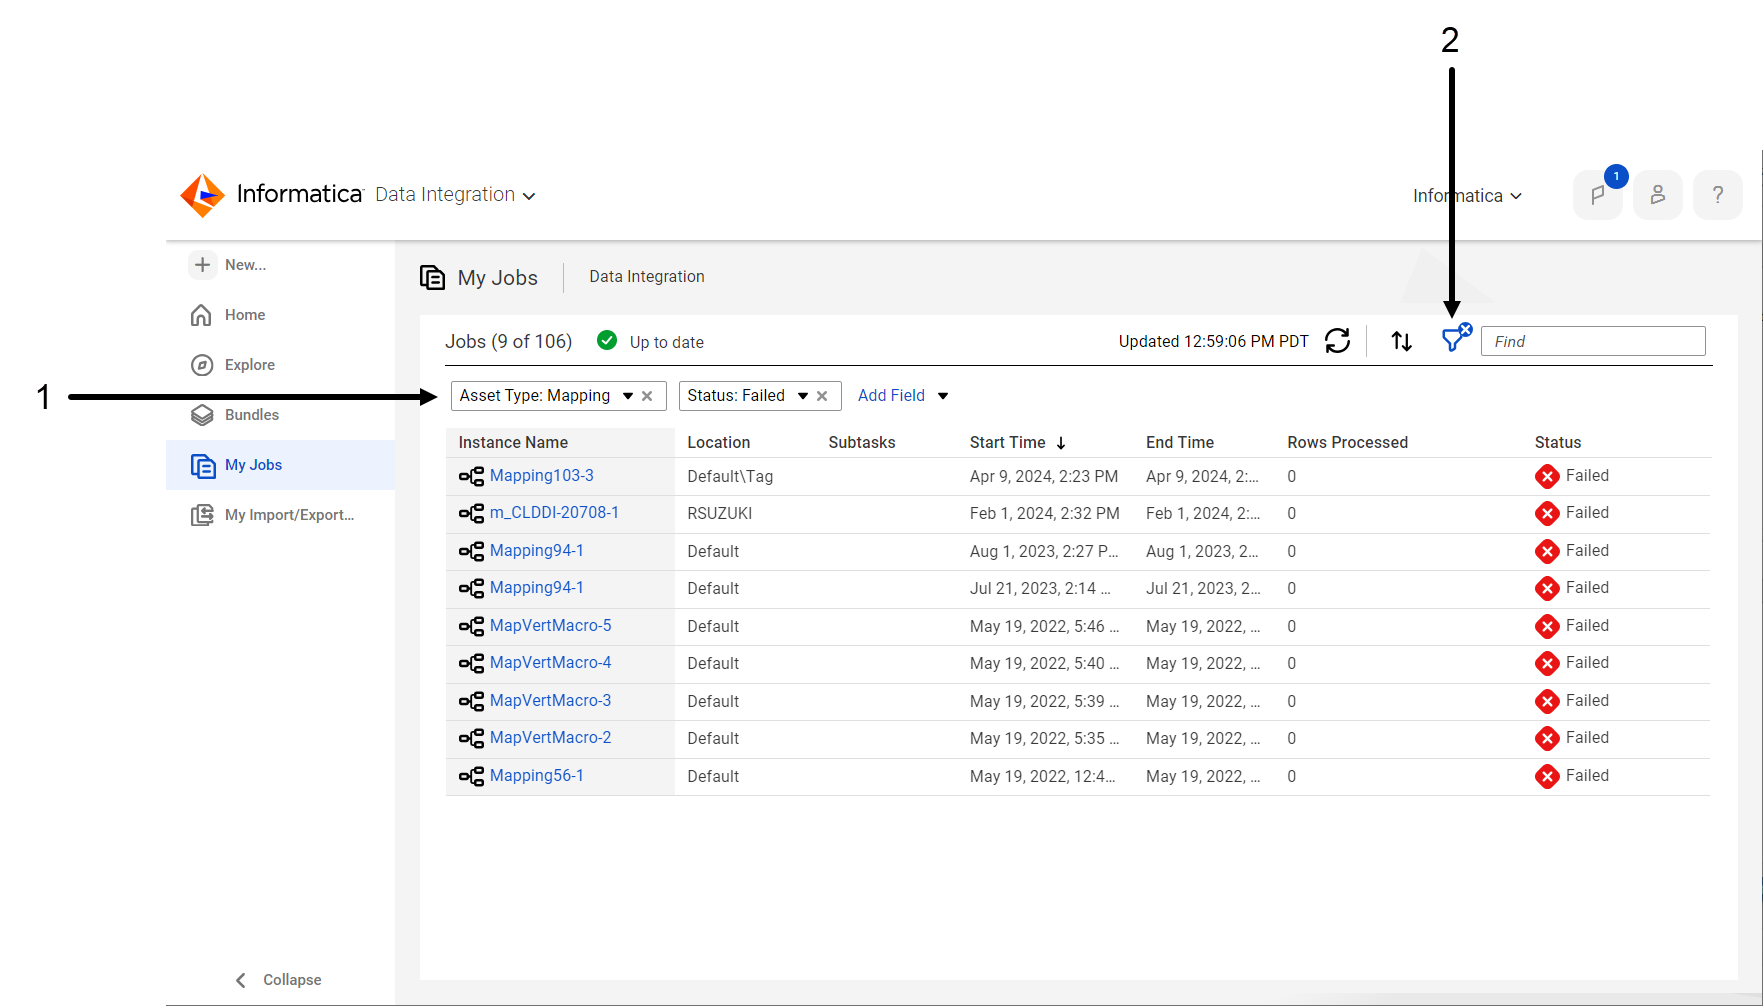Open m_CLDDI-20708-1 job
The height and width of the screenshot is (1006, 1763).
[x=554, y=513]
